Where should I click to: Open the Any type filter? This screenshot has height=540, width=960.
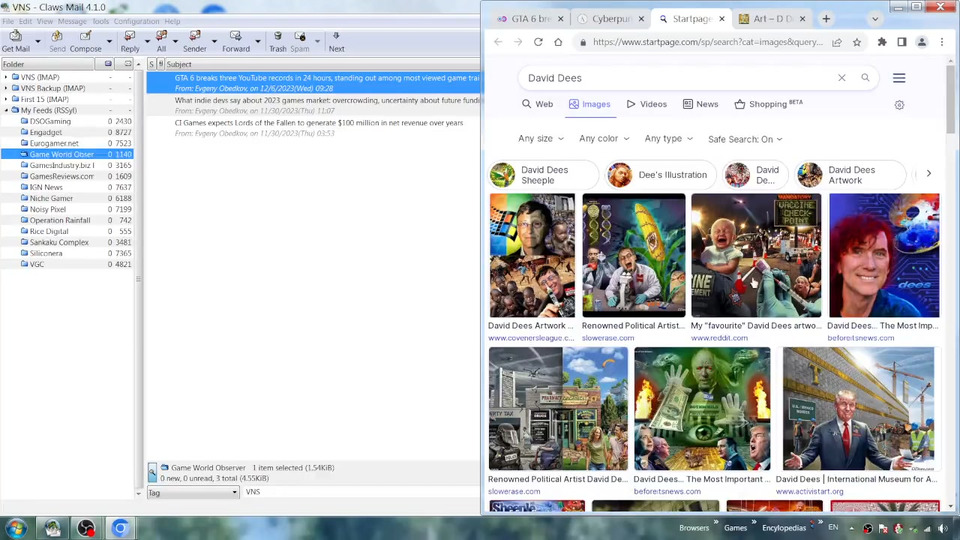669,139
